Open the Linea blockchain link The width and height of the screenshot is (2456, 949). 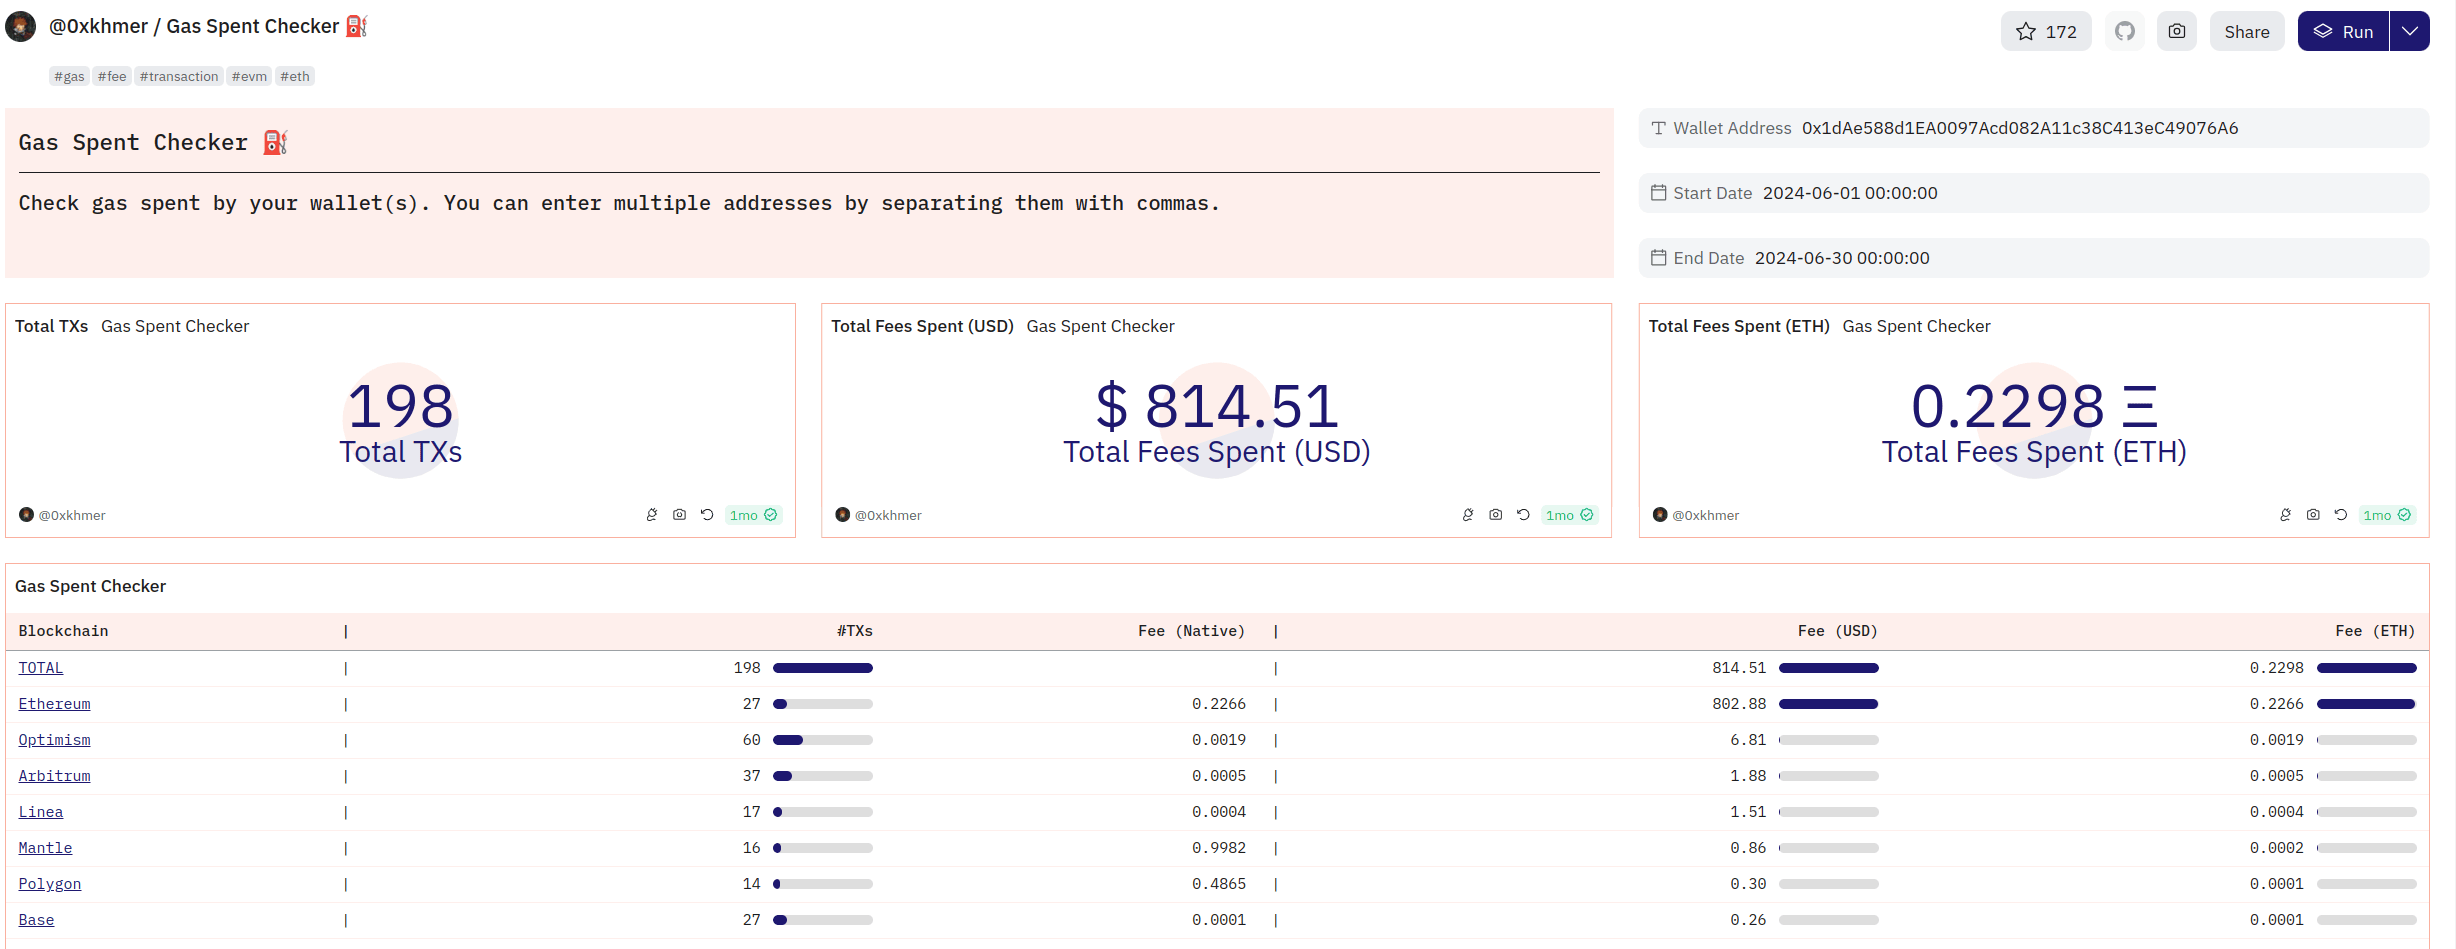click(41, 812)
